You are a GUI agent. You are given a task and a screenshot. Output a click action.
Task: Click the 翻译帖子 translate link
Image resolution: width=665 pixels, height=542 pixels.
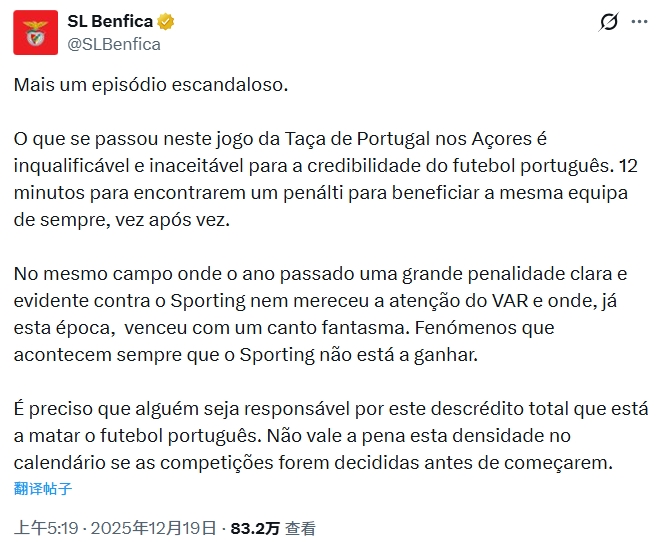coord(43,489)
